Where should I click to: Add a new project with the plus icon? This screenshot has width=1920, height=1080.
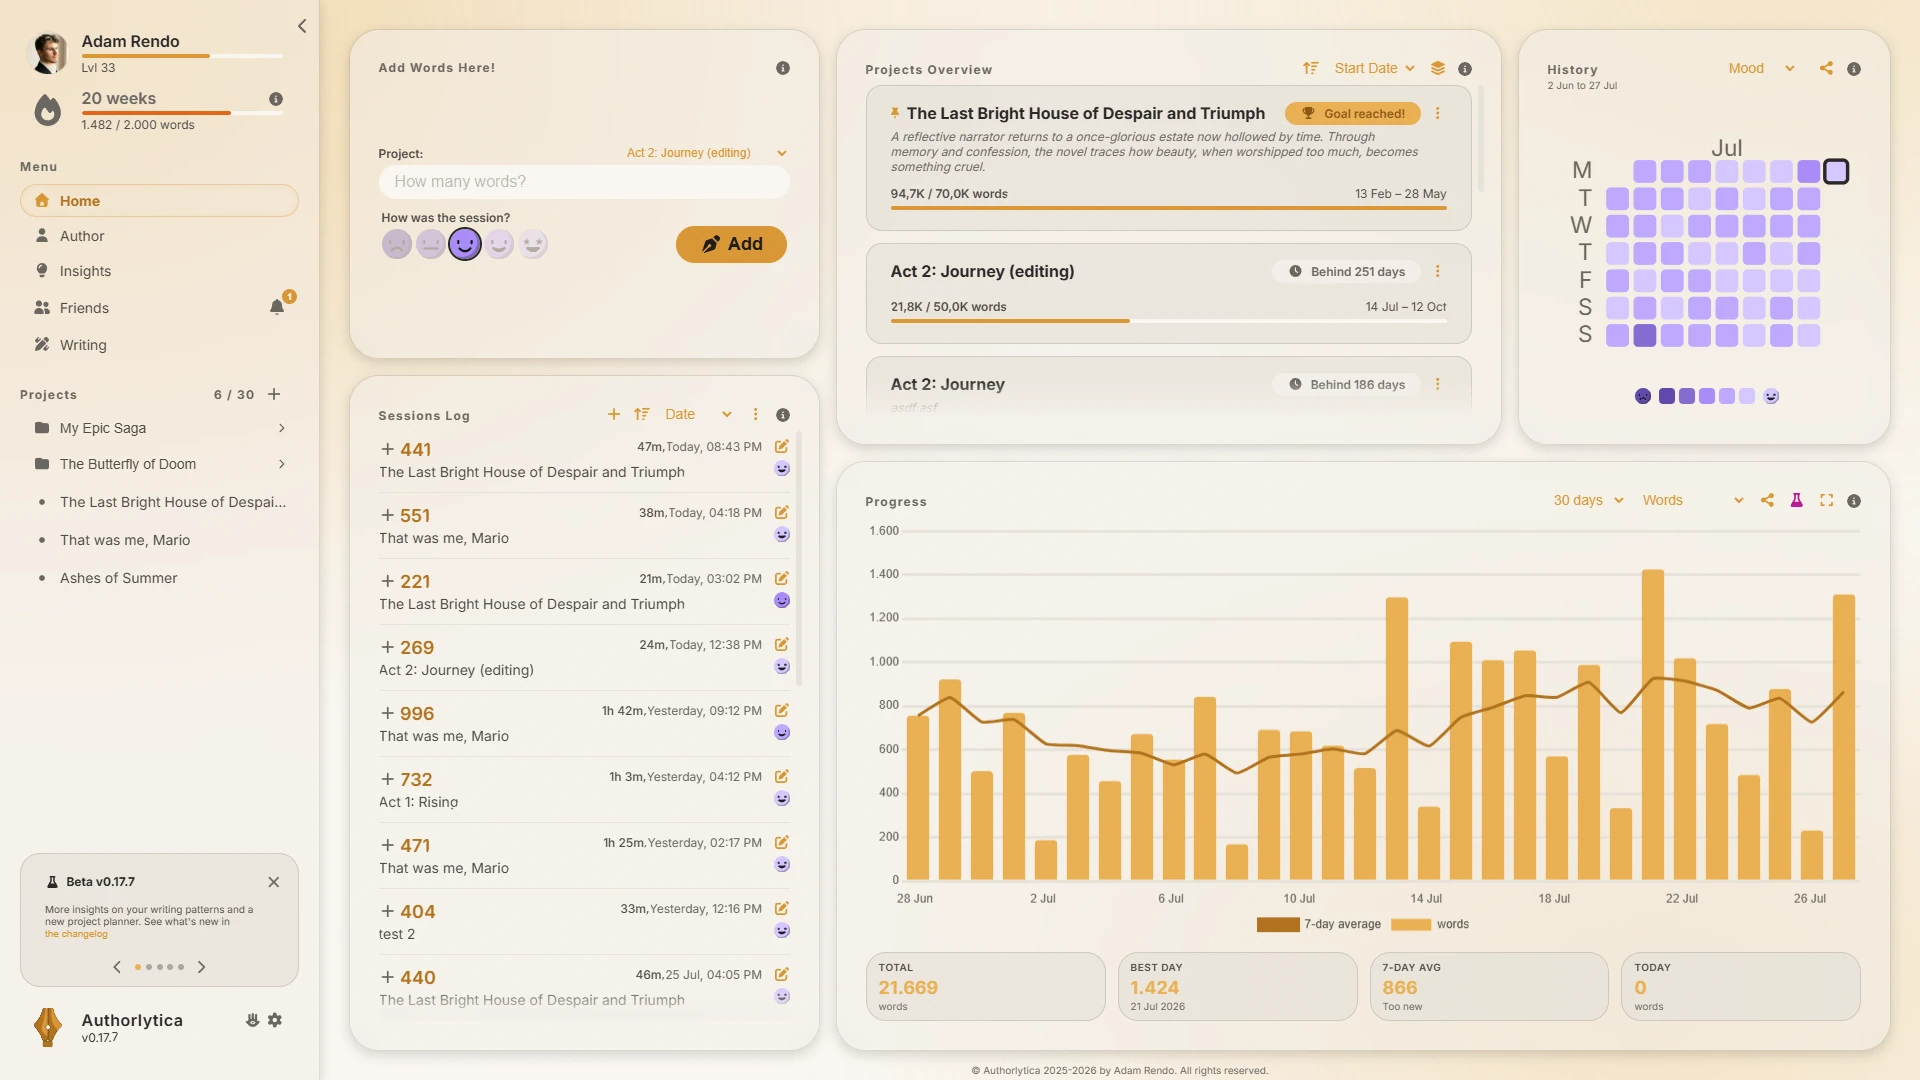(x=274, y=394)
